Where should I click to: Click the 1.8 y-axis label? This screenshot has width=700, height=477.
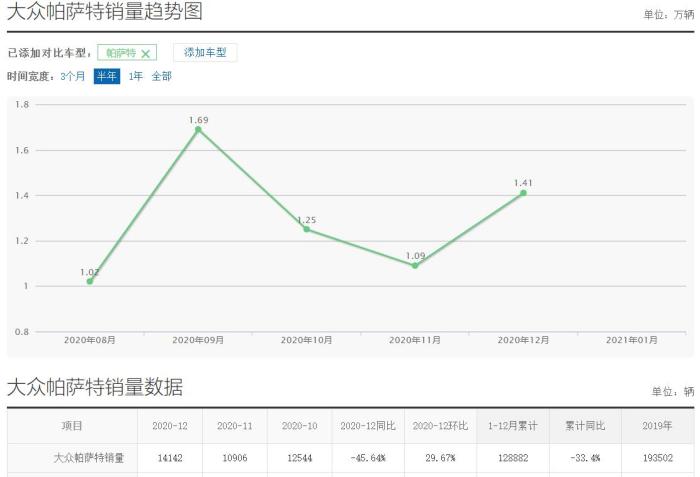(22, 105)
